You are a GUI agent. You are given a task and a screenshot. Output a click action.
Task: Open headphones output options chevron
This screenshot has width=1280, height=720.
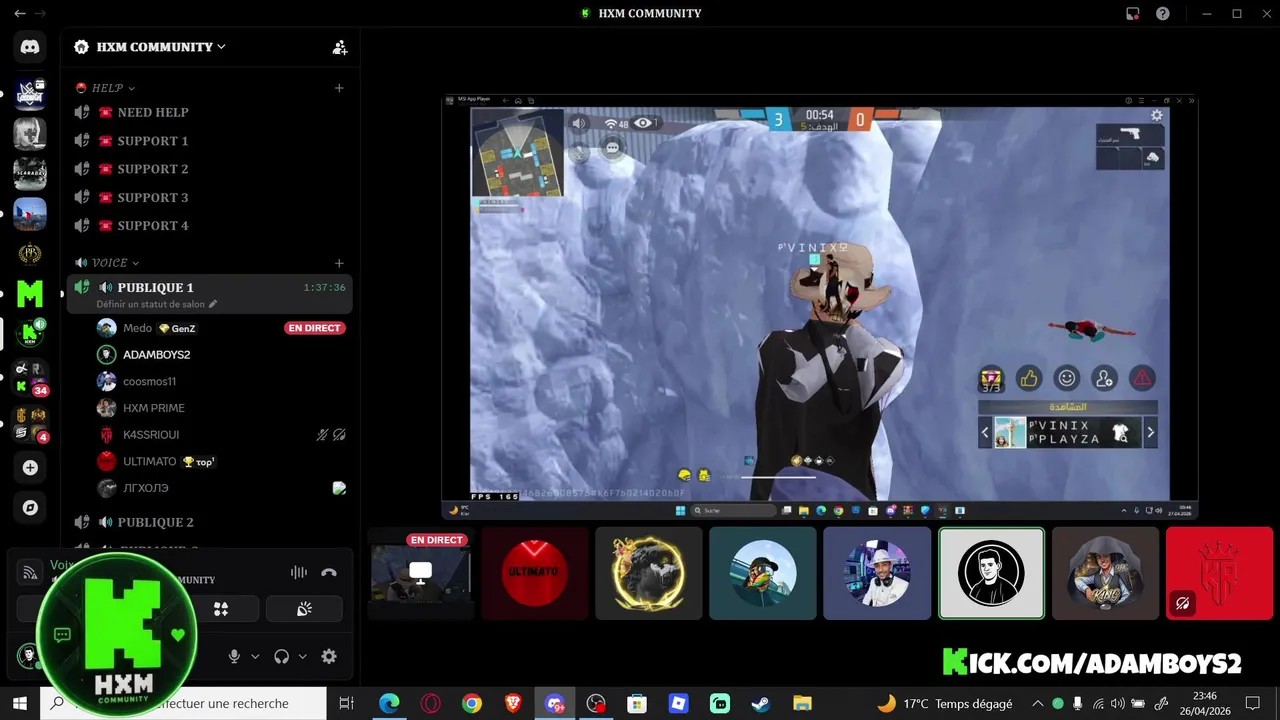click(303, 657)
